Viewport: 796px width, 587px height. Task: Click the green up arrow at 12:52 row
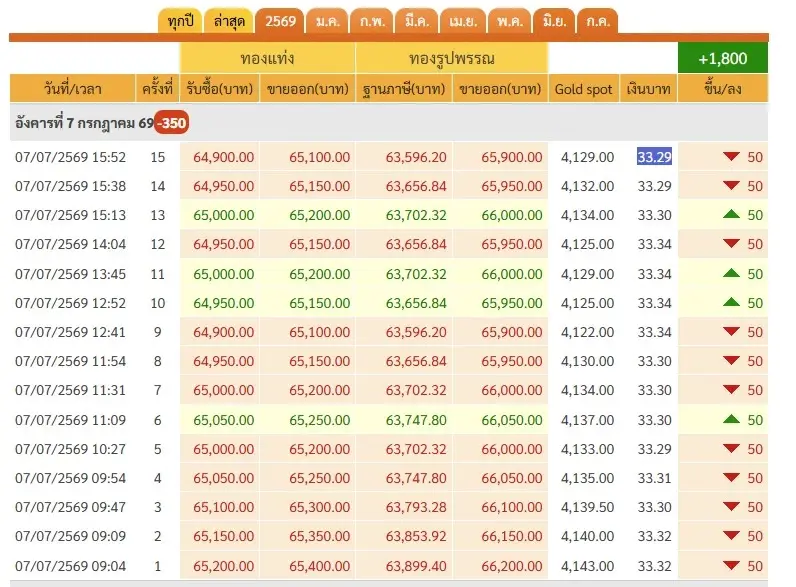(x=731, y=302)
